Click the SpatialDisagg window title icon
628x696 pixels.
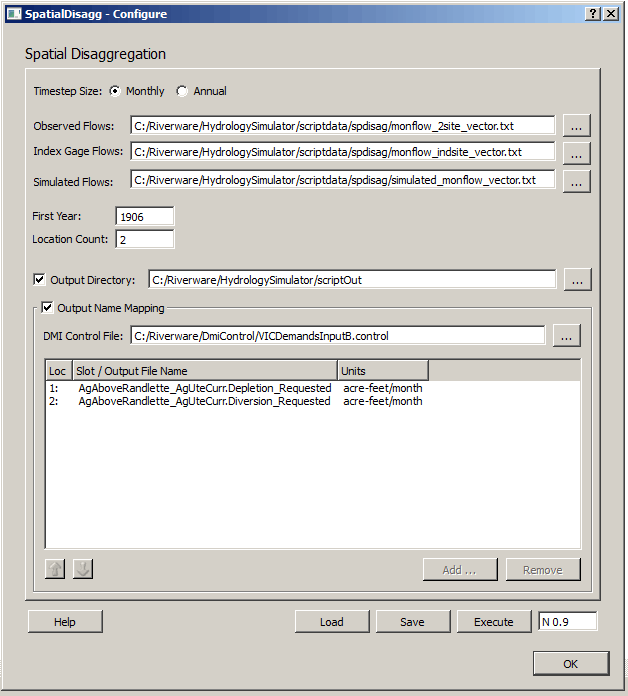point(14,14)
